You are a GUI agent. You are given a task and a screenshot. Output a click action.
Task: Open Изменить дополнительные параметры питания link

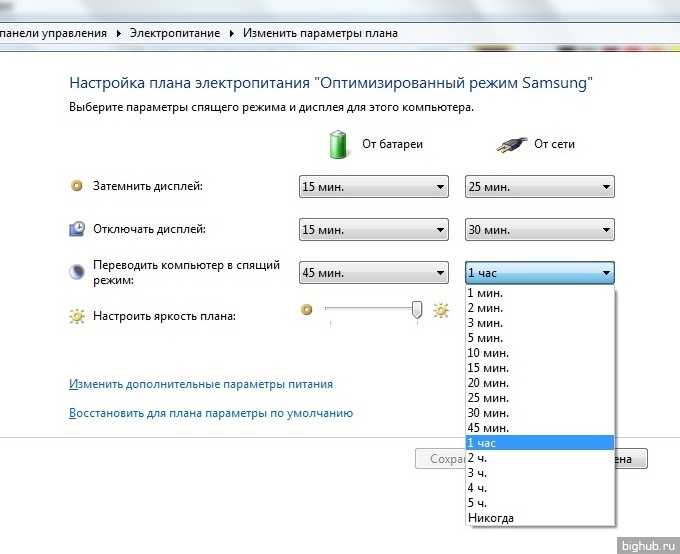coord(201,384)
